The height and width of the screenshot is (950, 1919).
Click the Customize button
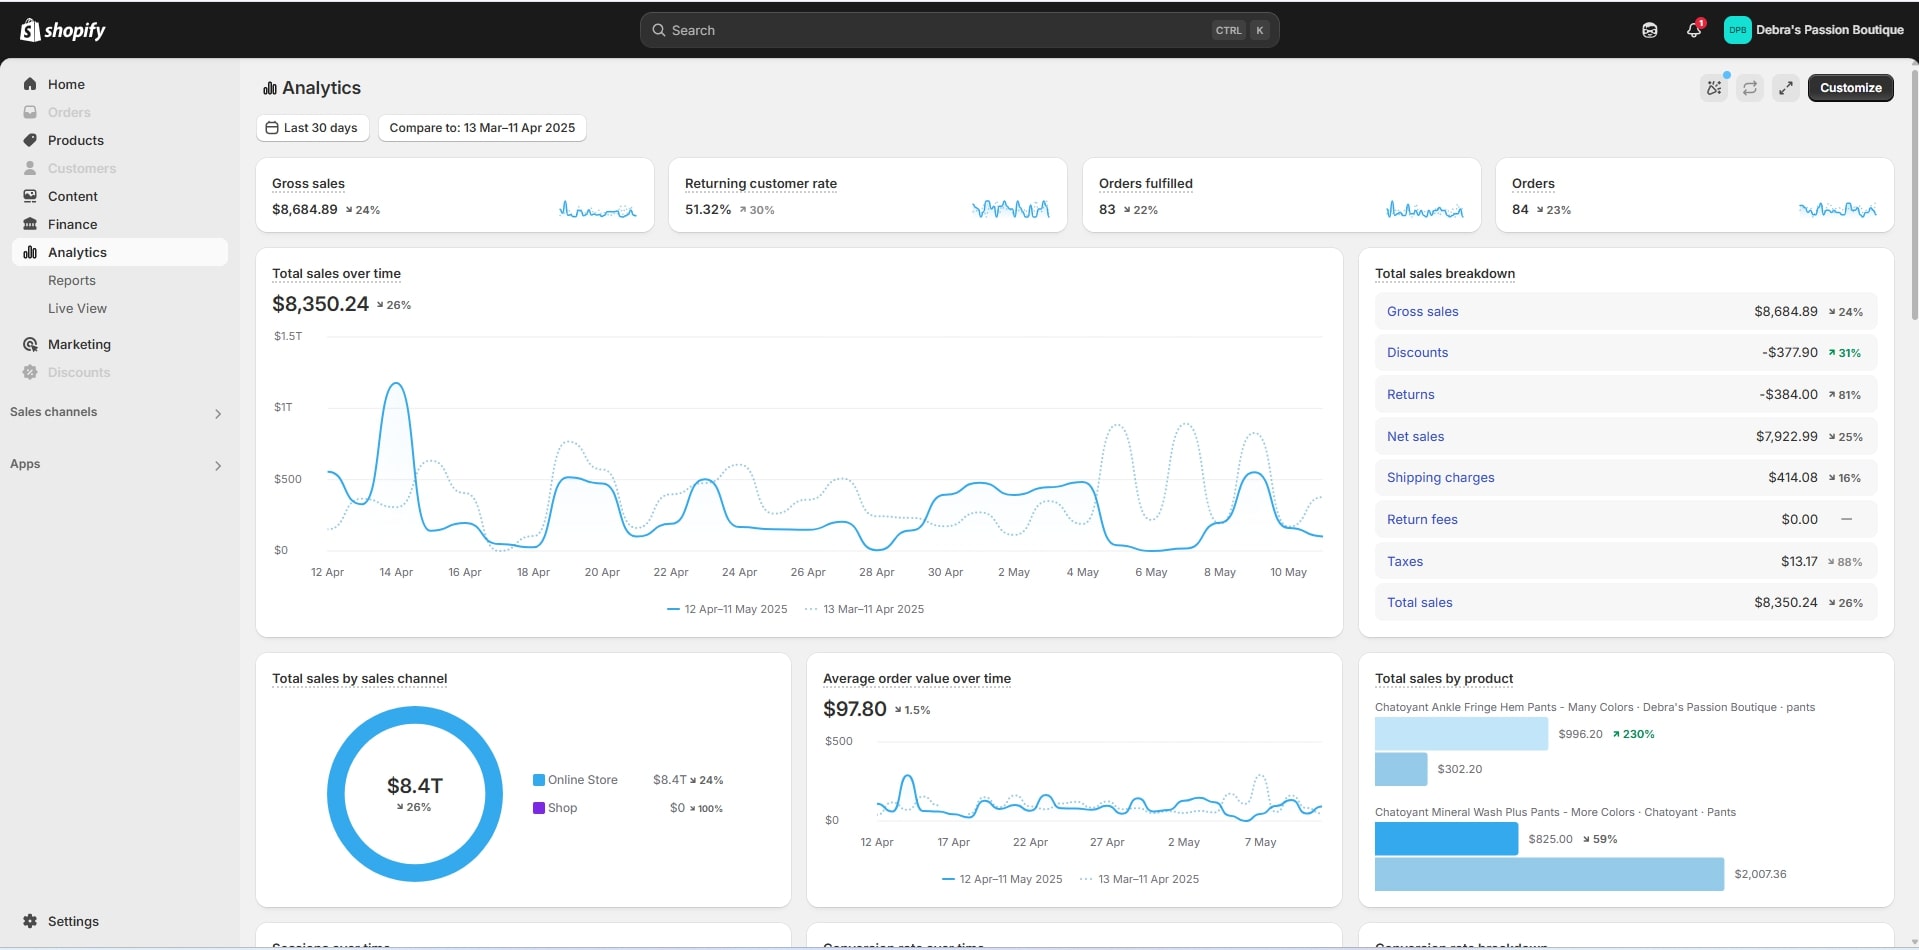tap(1850, 88)
